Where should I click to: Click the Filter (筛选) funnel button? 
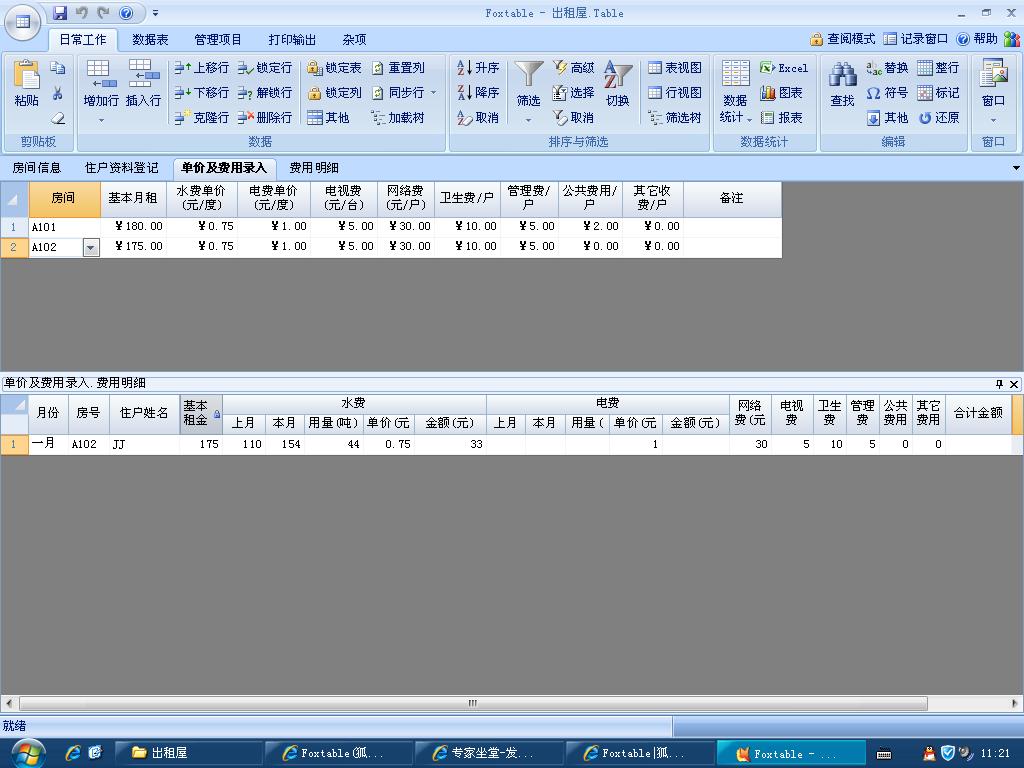tap(528, 84)
